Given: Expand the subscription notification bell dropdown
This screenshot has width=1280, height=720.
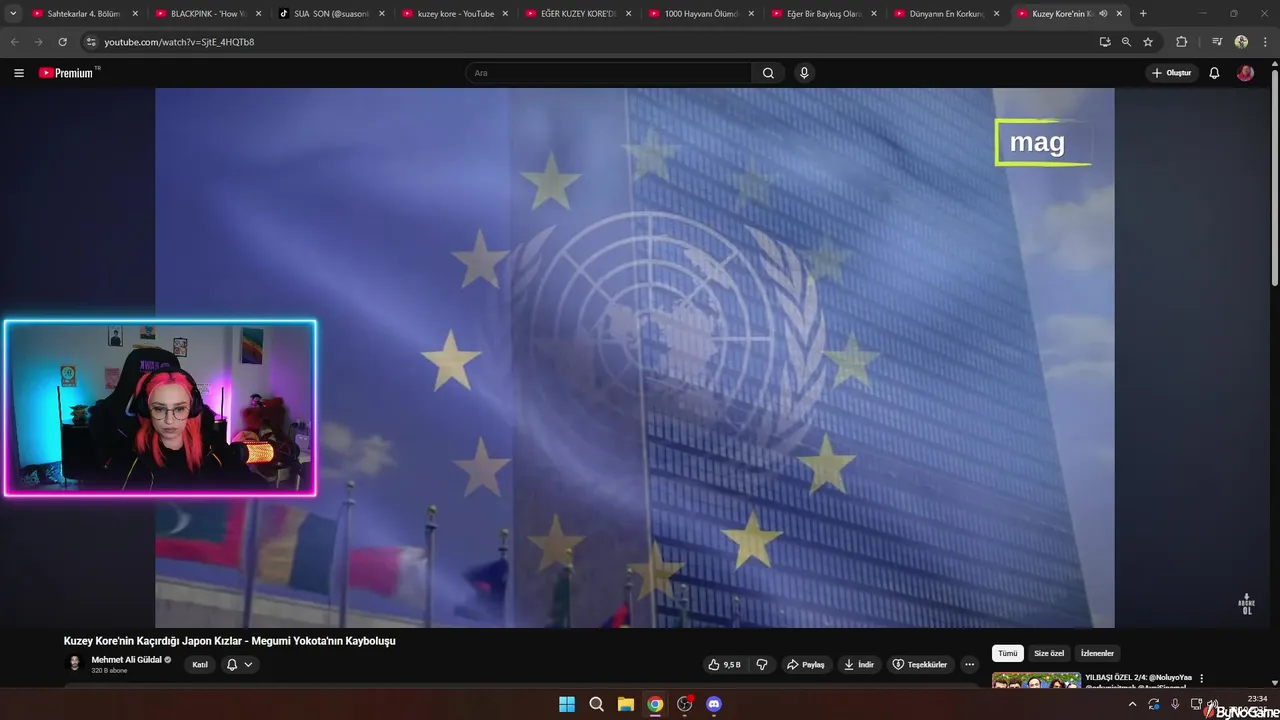Looking at the screenshot, I should click(x=240, y=664).
